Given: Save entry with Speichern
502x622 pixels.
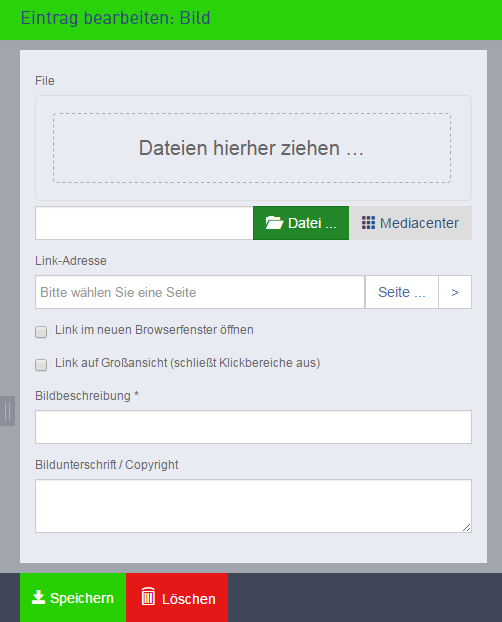Looking at the screenshot, I should 73,597.
